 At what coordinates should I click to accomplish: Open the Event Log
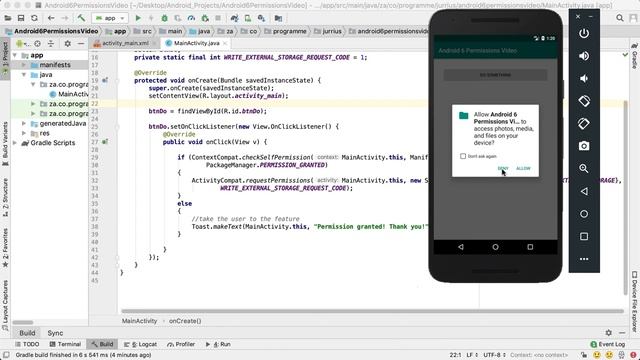coord(607,344)
